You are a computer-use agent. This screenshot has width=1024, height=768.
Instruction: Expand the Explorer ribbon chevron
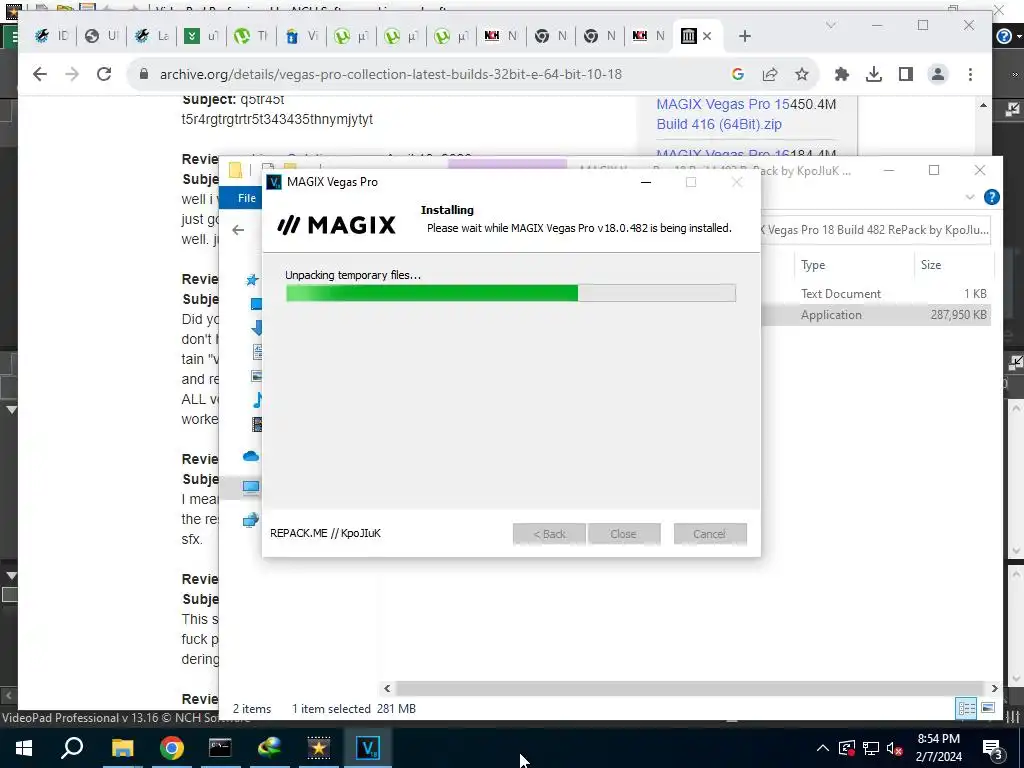click(x=970, y=197)
